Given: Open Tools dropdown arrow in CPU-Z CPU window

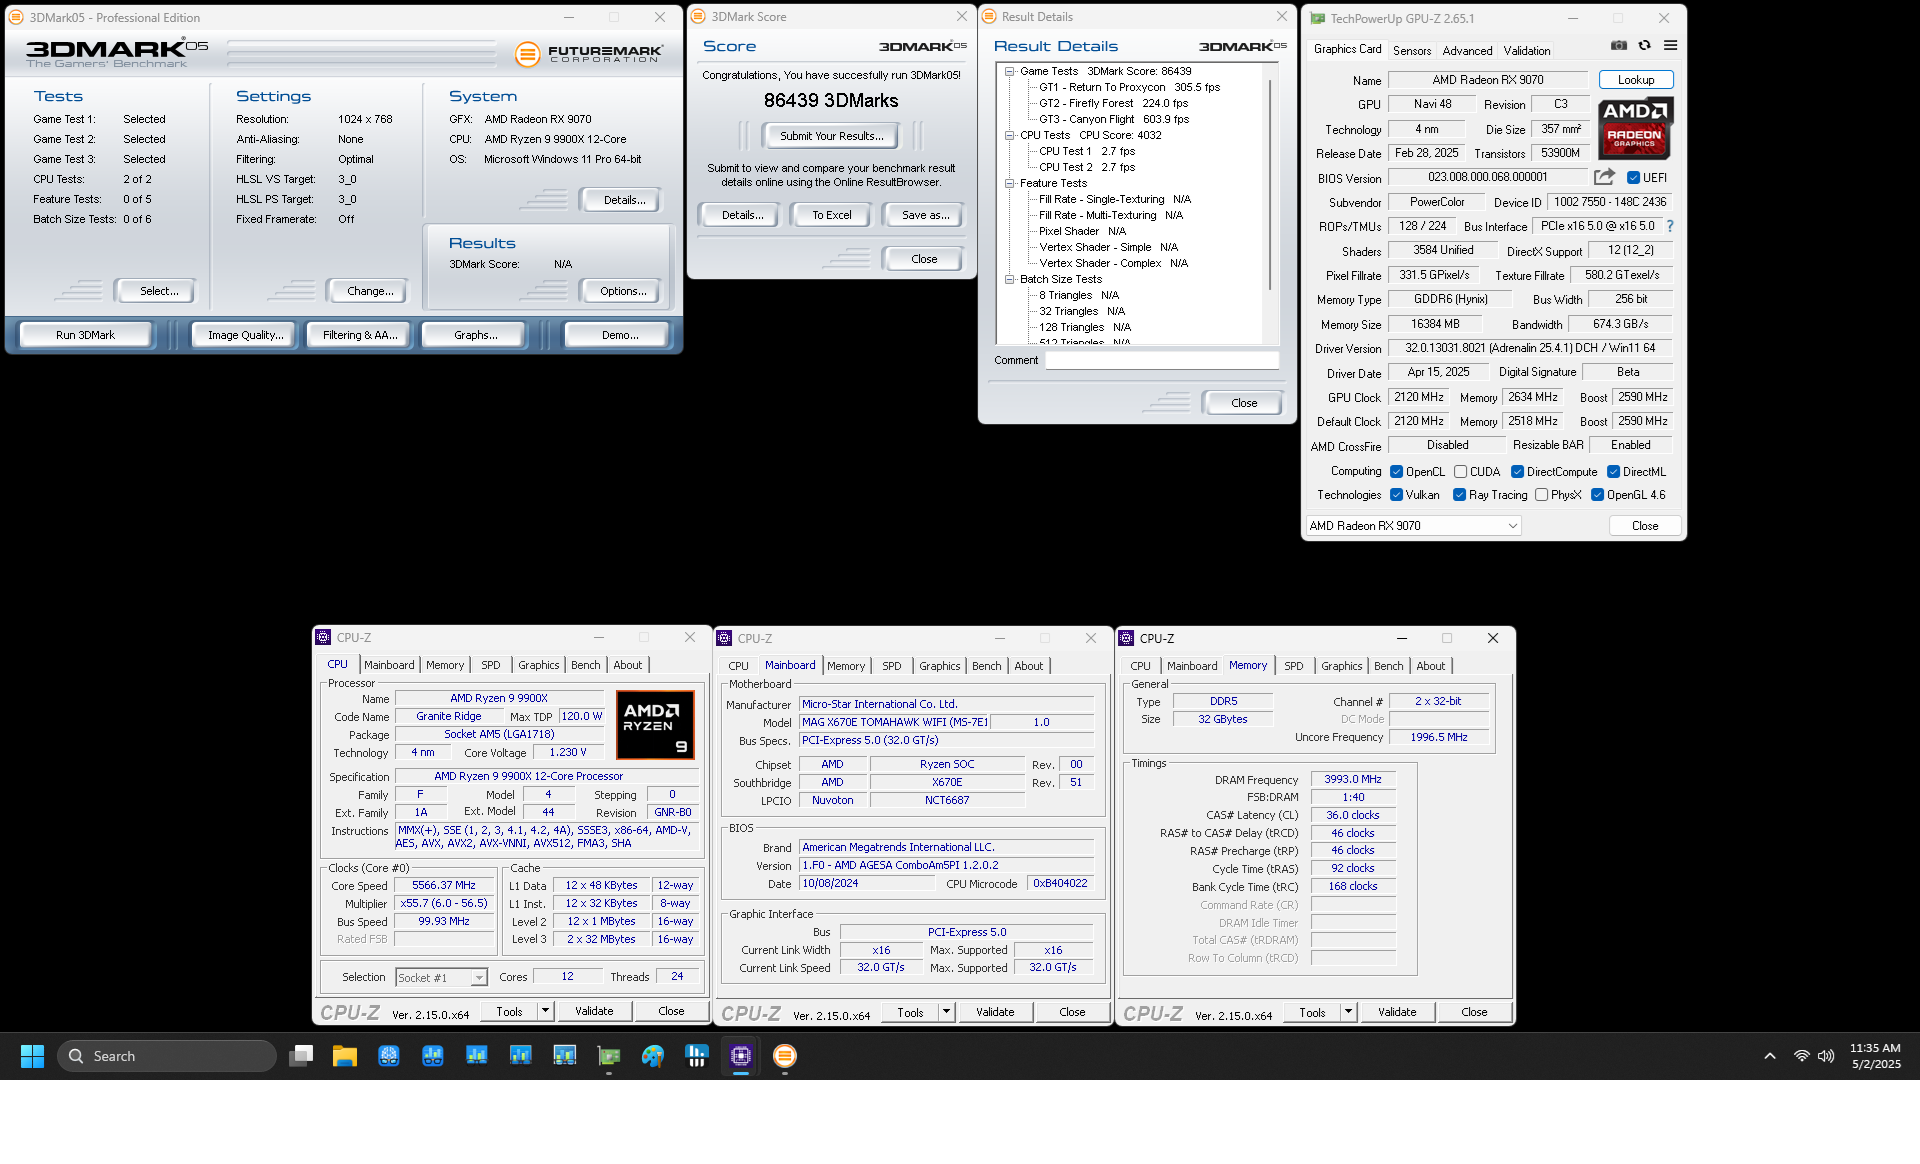Looking at the screenshot, I should coord(545,1011).
